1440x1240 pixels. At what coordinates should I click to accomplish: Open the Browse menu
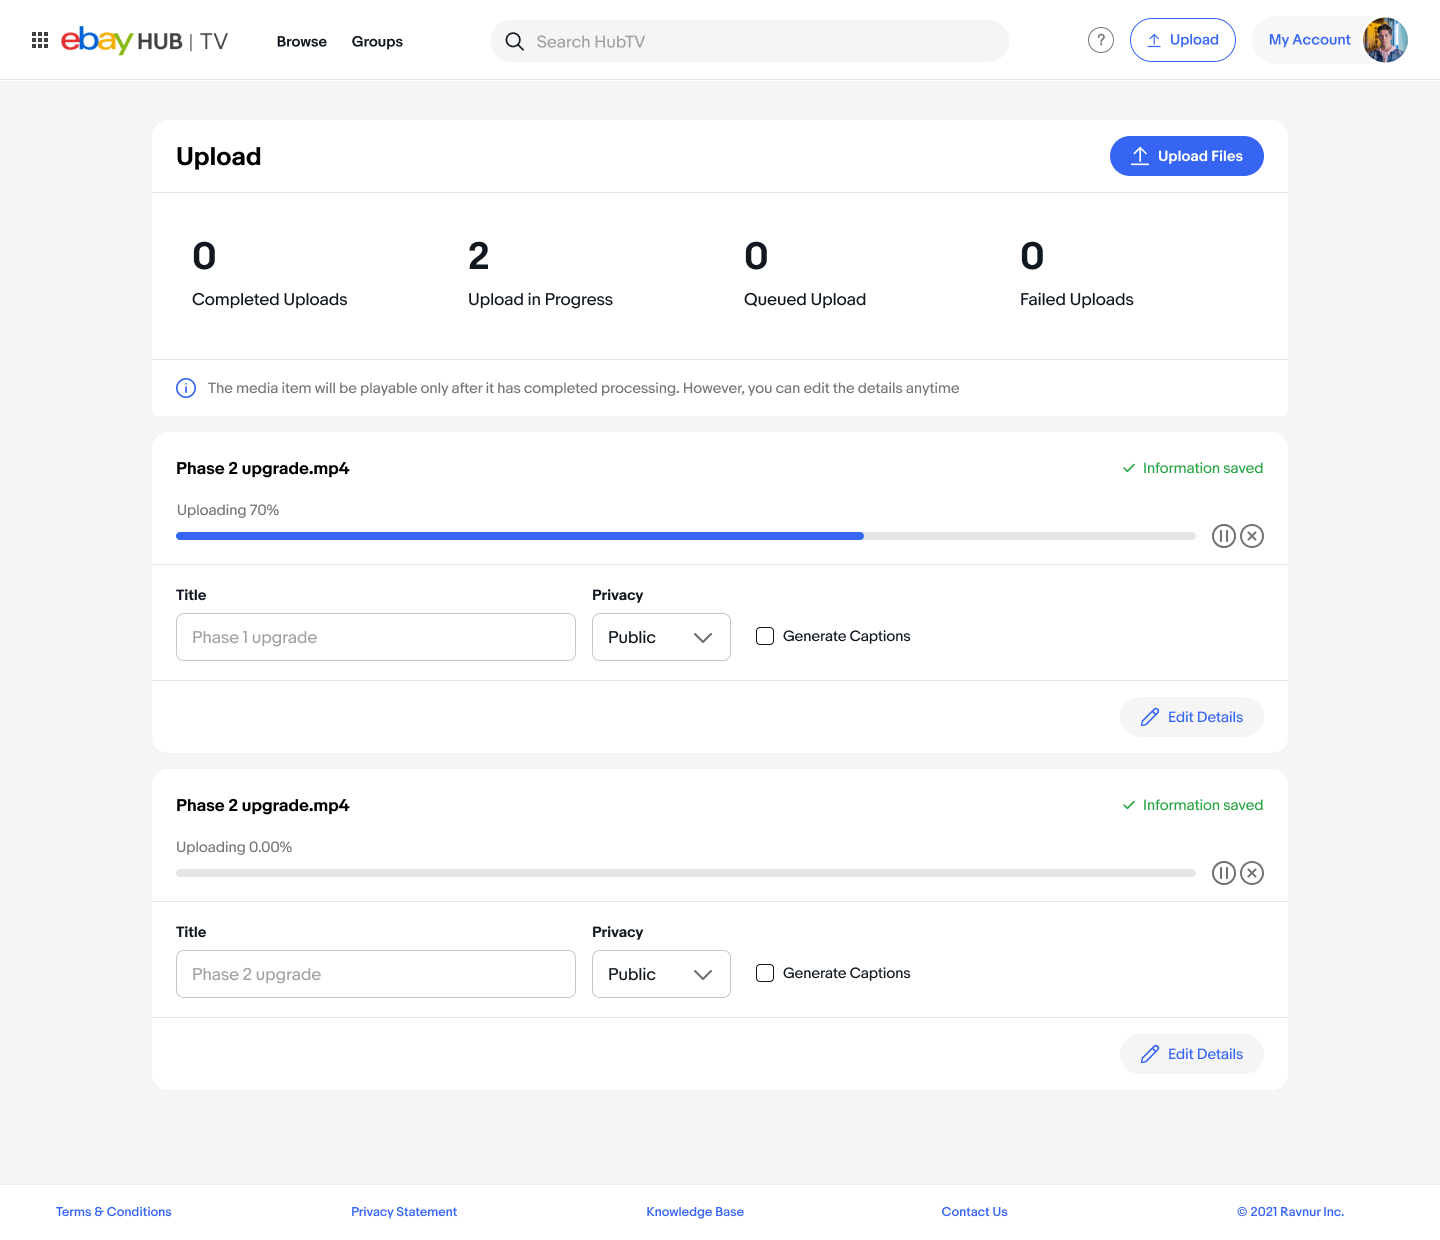tap(302, 41)
